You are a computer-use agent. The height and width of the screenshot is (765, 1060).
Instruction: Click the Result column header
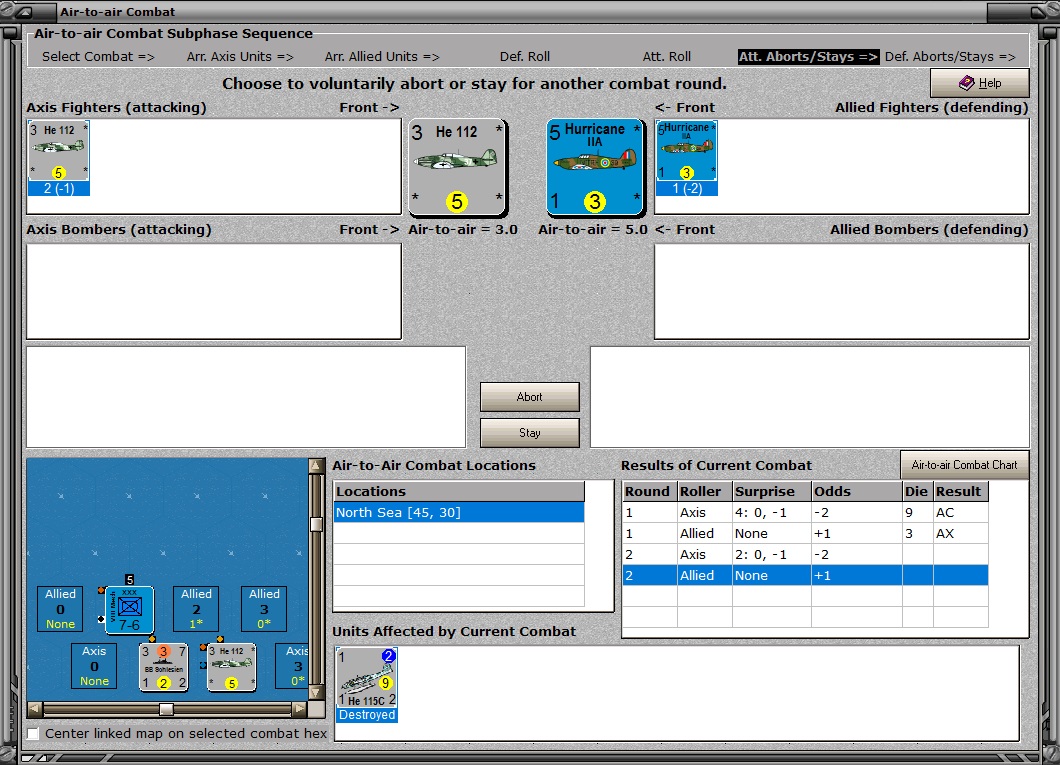[961, 491]
